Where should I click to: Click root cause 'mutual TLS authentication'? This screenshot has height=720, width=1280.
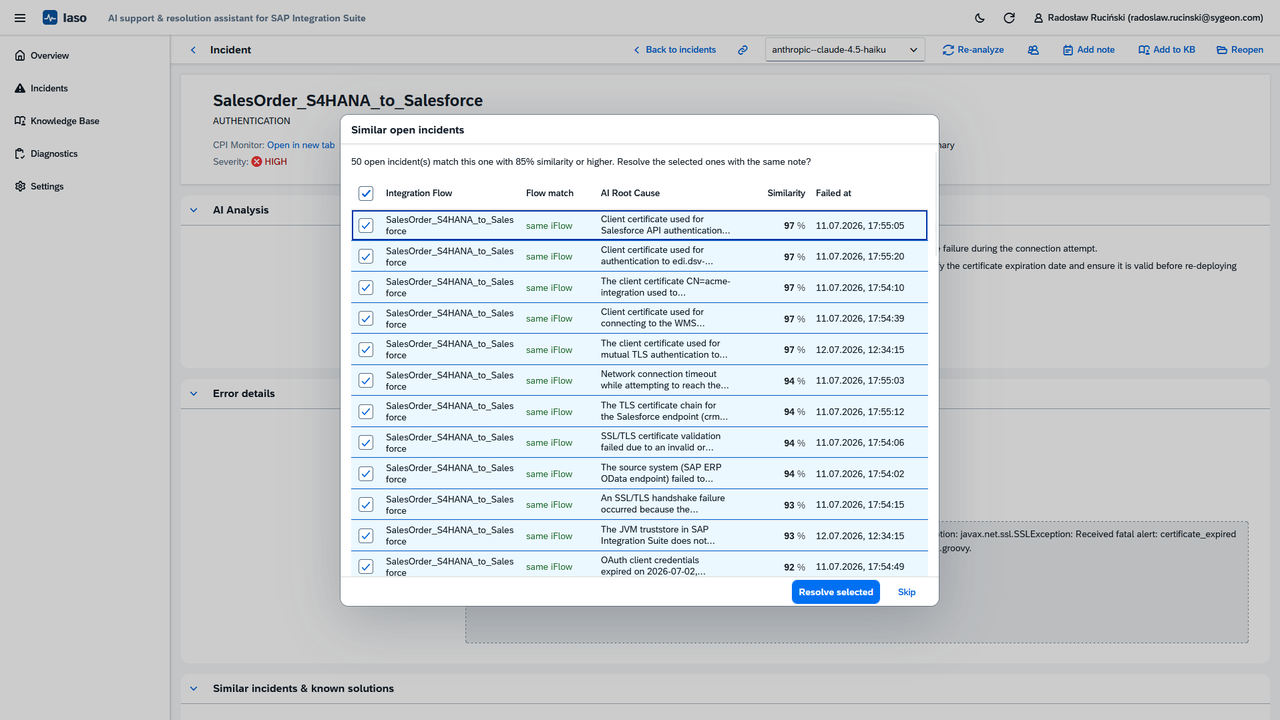(664, 349)
